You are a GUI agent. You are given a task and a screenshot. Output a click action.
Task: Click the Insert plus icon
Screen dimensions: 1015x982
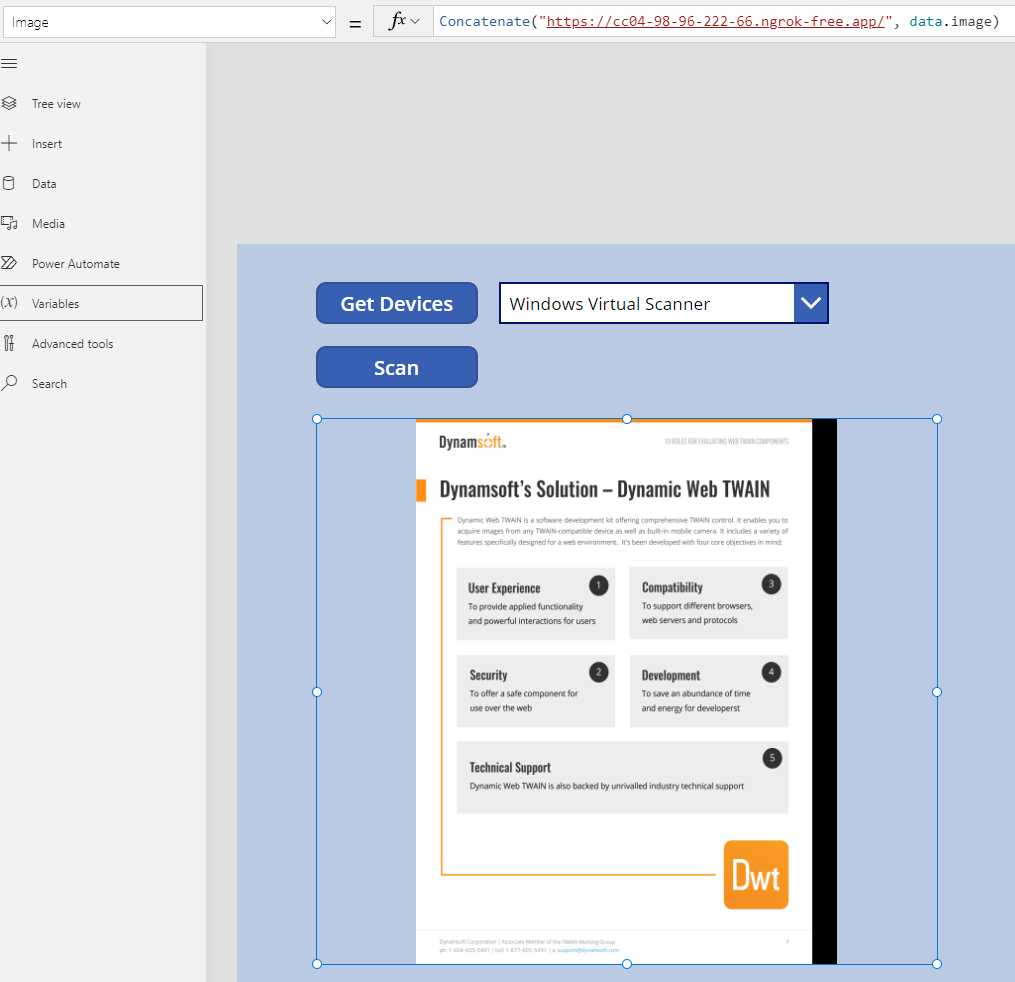9,143
